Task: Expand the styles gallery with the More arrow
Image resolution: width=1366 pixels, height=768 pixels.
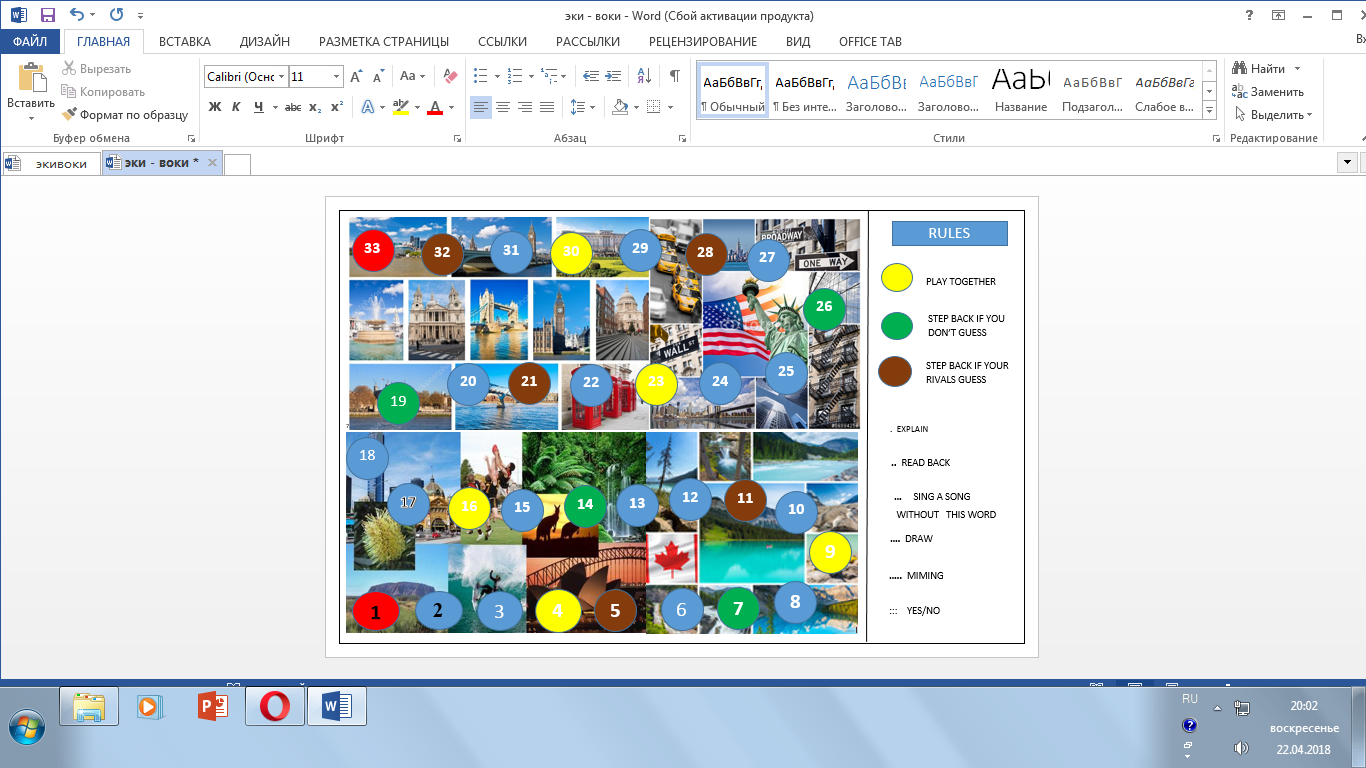Action: [1210, 109]
